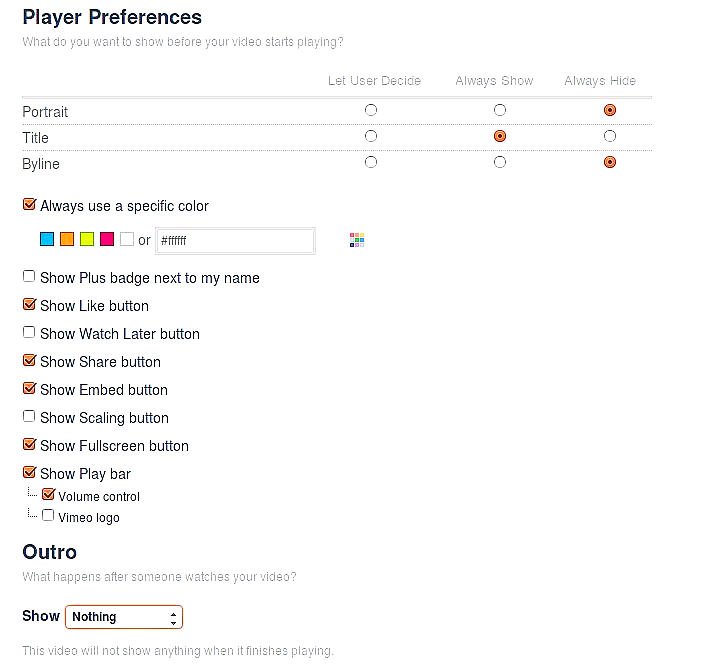Choose the white color swatch
The width and height of the screenshot is (711, 665).
[x=127, y=240]
